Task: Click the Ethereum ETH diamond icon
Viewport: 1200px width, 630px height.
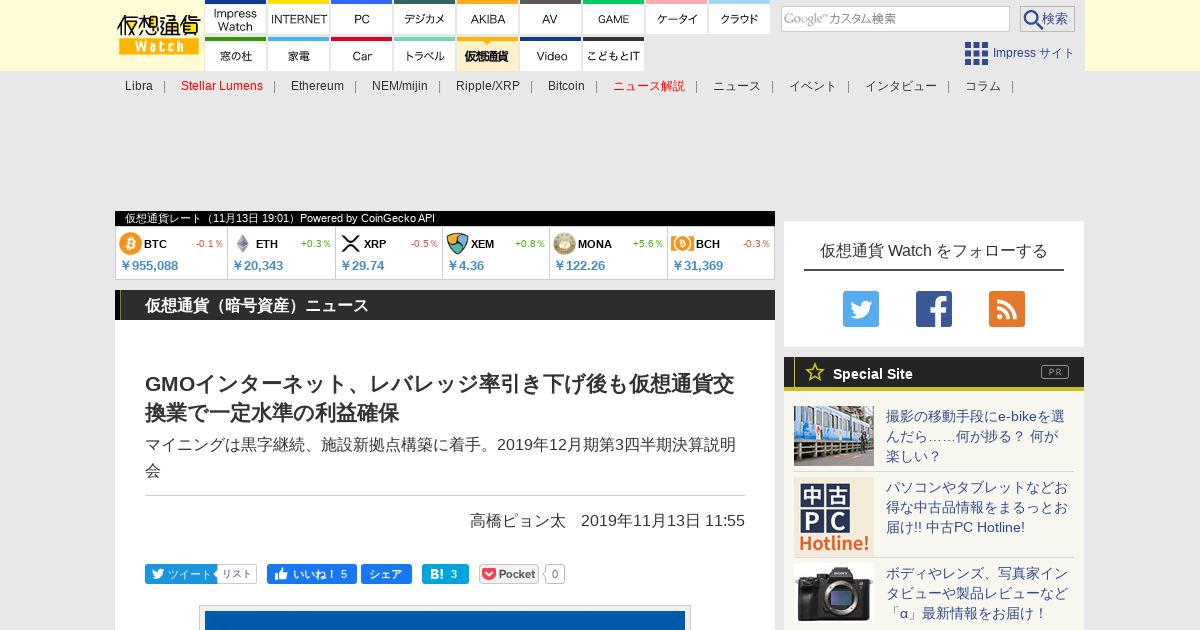Action: coord(242,244)
